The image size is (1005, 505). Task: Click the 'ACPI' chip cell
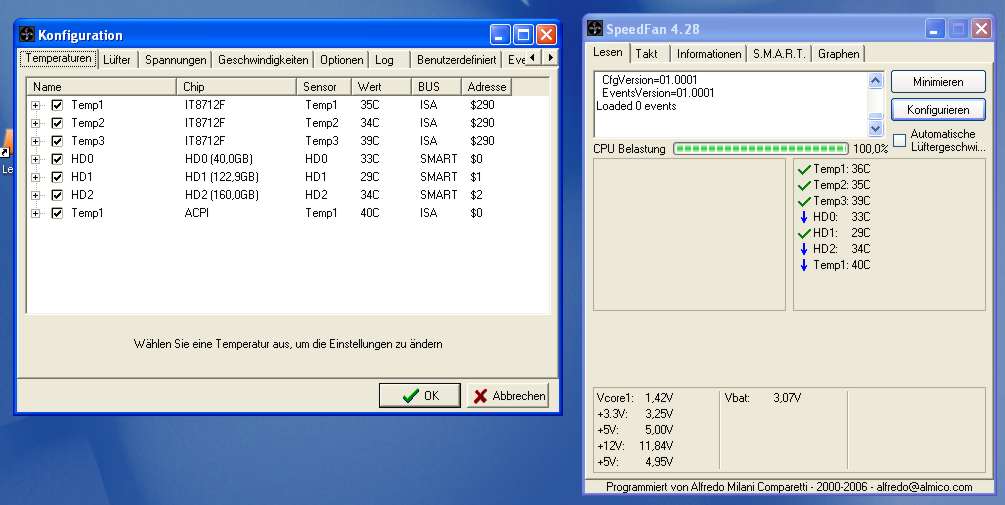pos(197,213)
